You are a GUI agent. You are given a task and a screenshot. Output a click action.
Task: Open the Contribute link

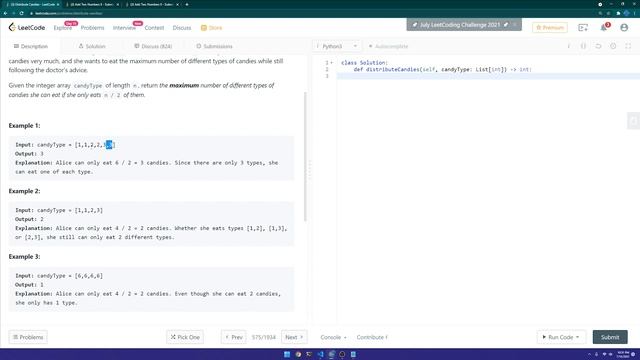pyautogui.click(x=372, y=337)
